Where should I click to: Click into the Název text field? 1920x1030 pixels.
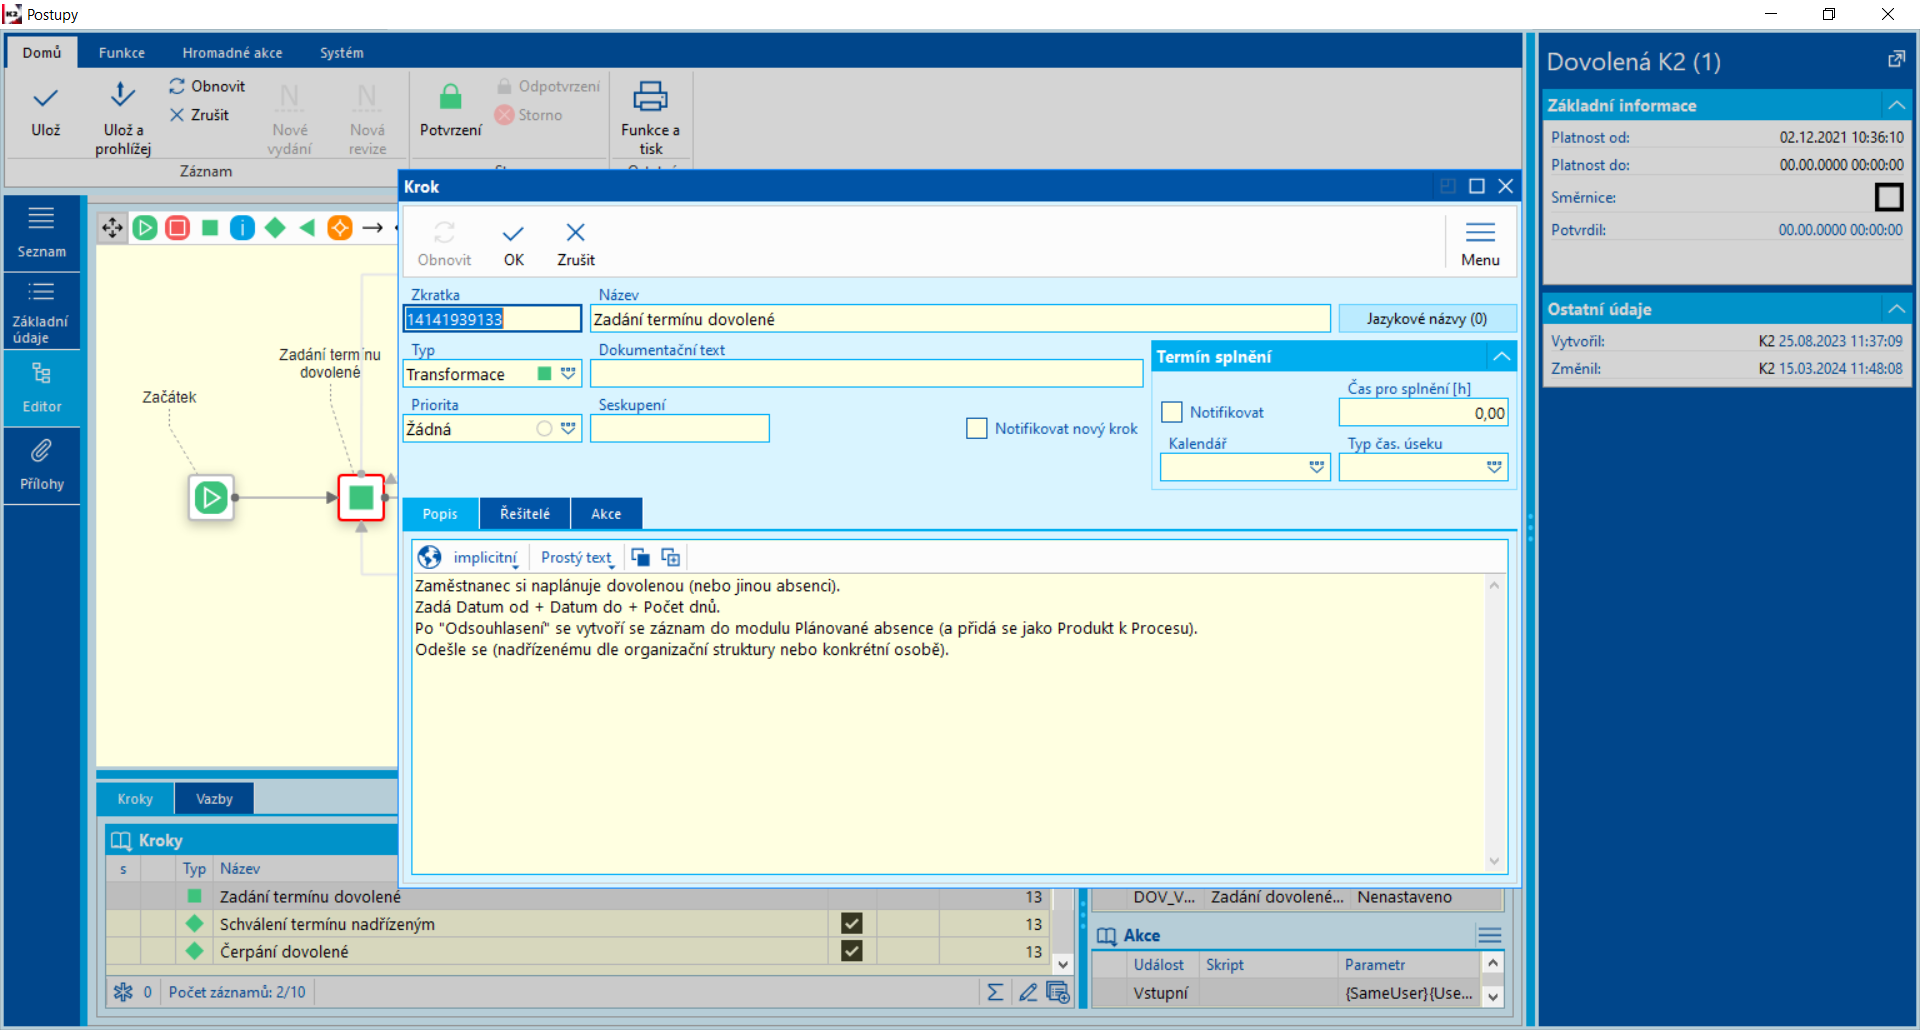(958, 319)
